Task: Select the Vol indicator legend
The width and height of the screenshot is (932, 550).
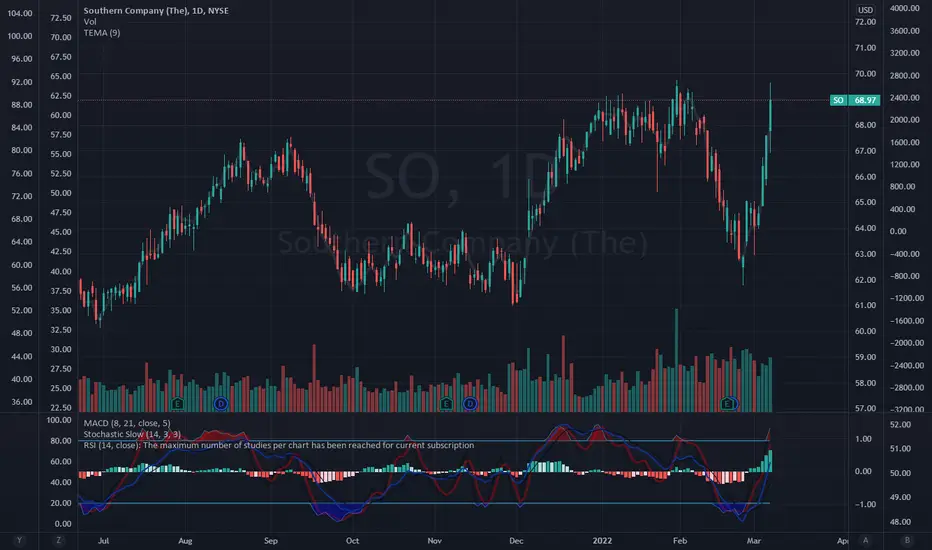Action: 90,21
